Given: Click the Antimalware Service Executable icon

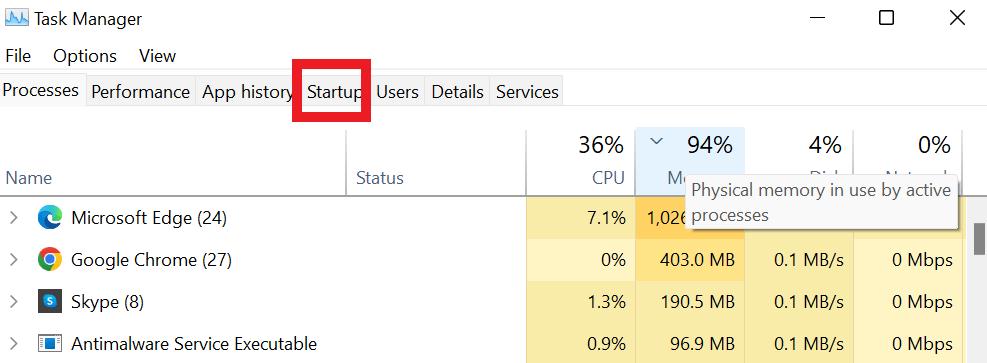Looking at the screenshot, I should coord(50,343).
